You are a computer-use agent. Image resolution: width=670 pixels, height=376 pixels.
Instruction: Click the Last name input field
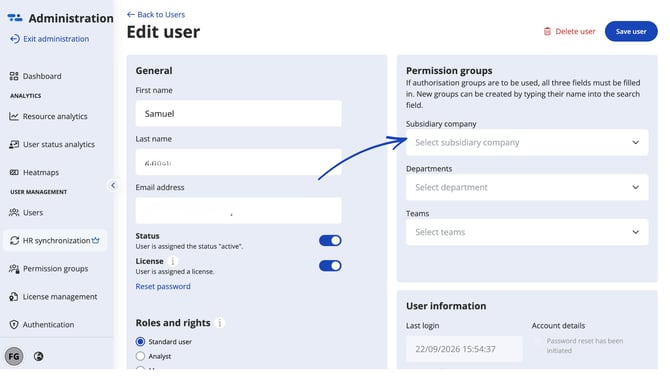(238, 162)
